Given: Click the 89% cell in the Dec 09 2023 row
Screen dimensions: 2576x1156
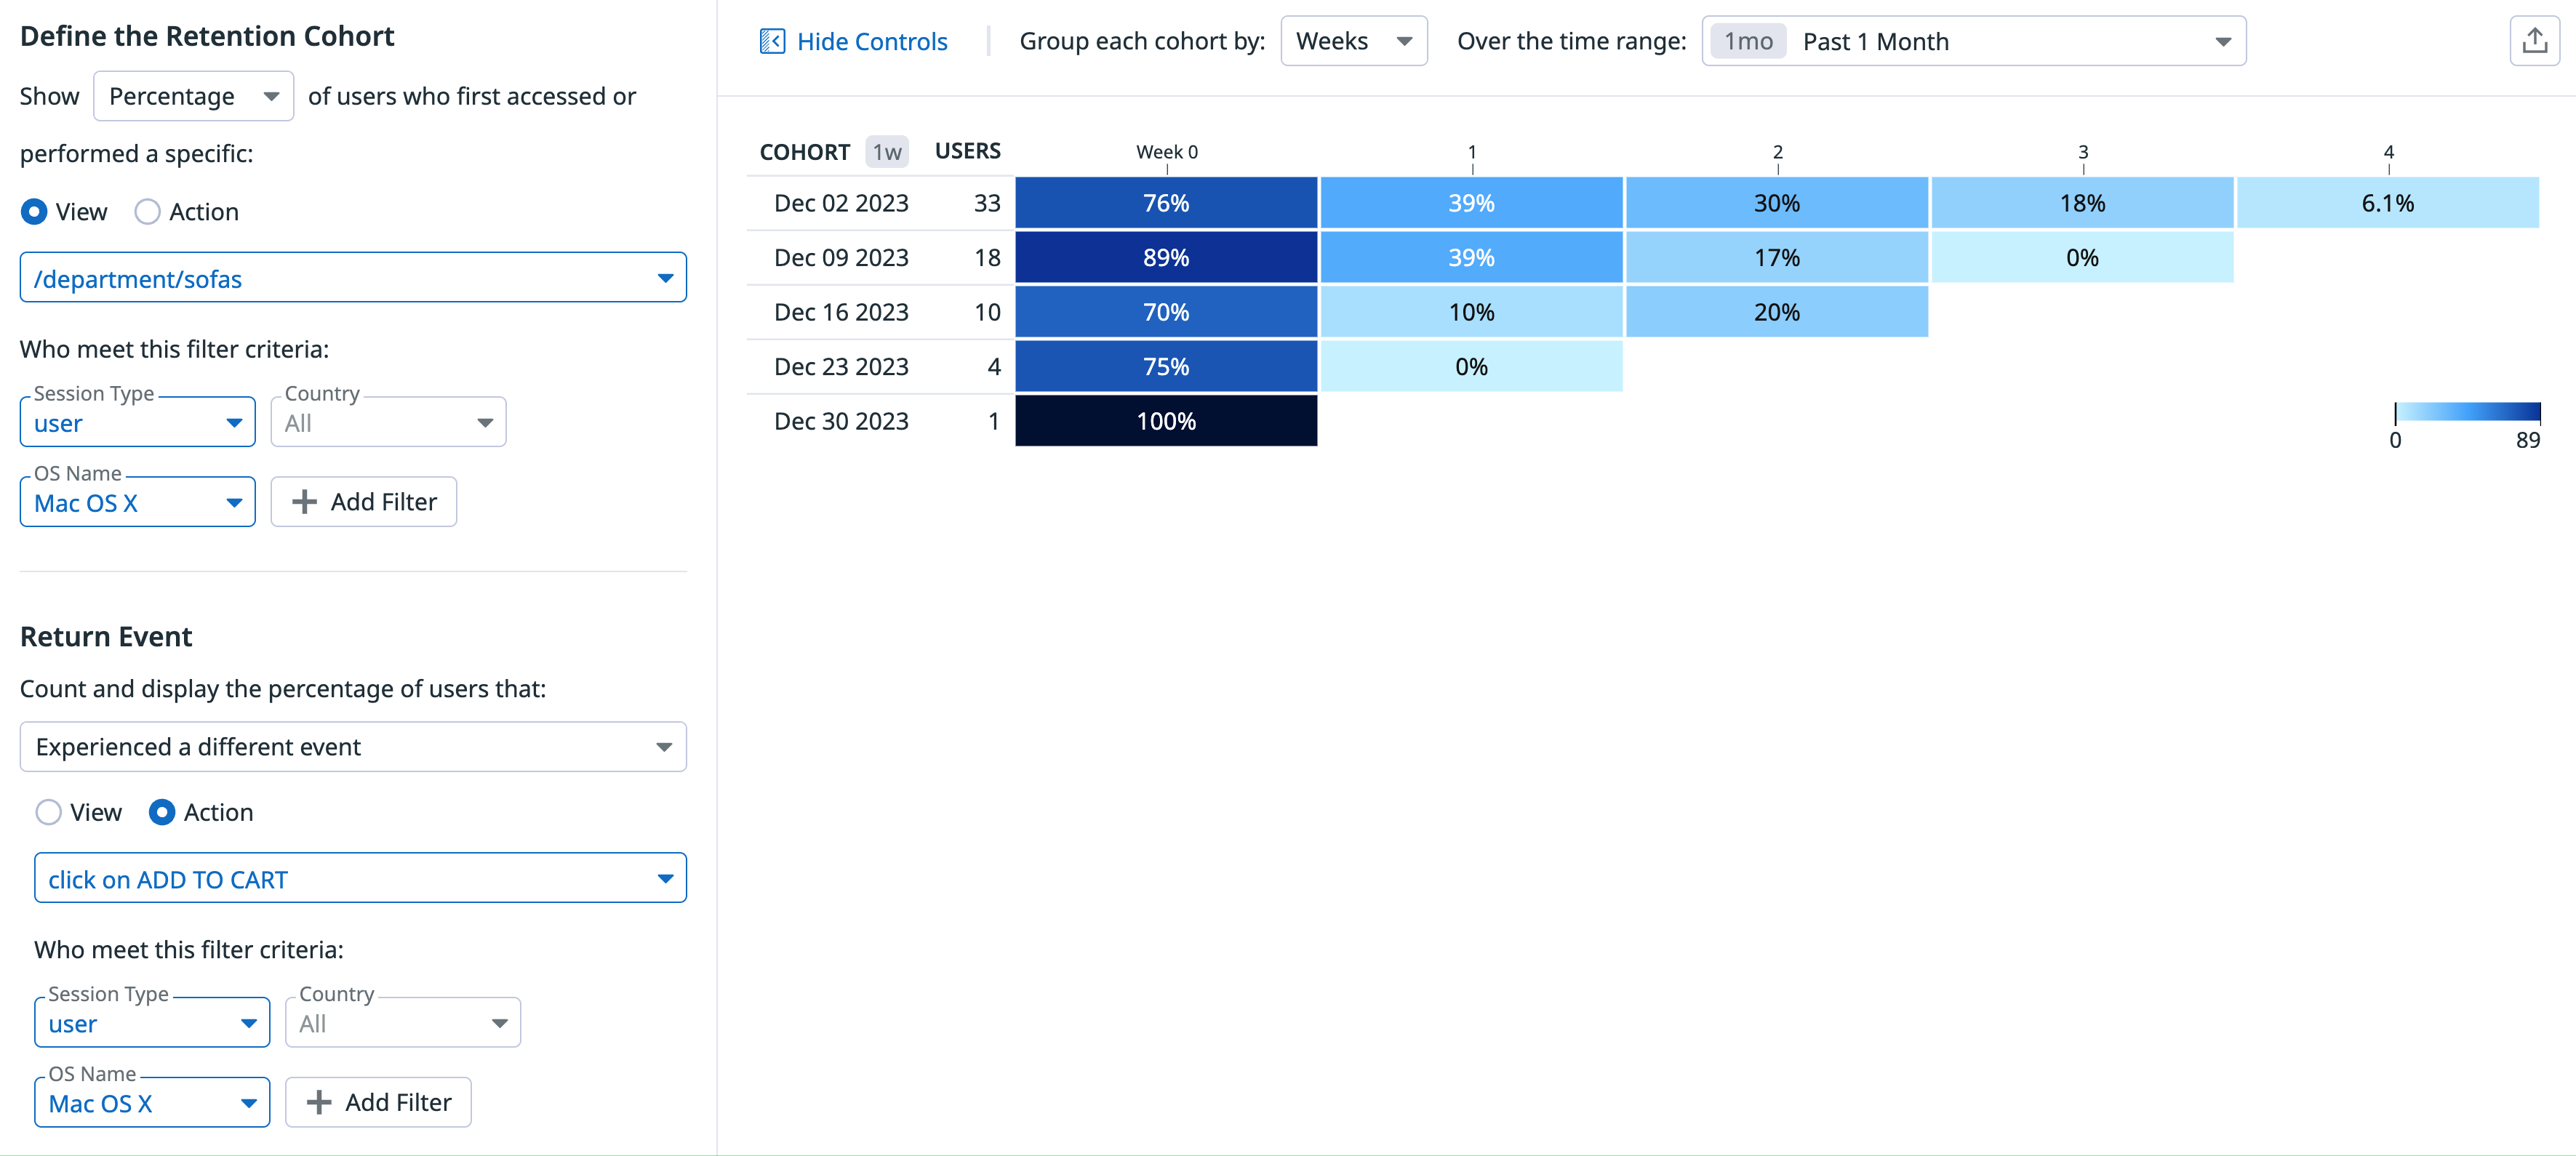Looking at the screenshot, I should (1166, 258).
